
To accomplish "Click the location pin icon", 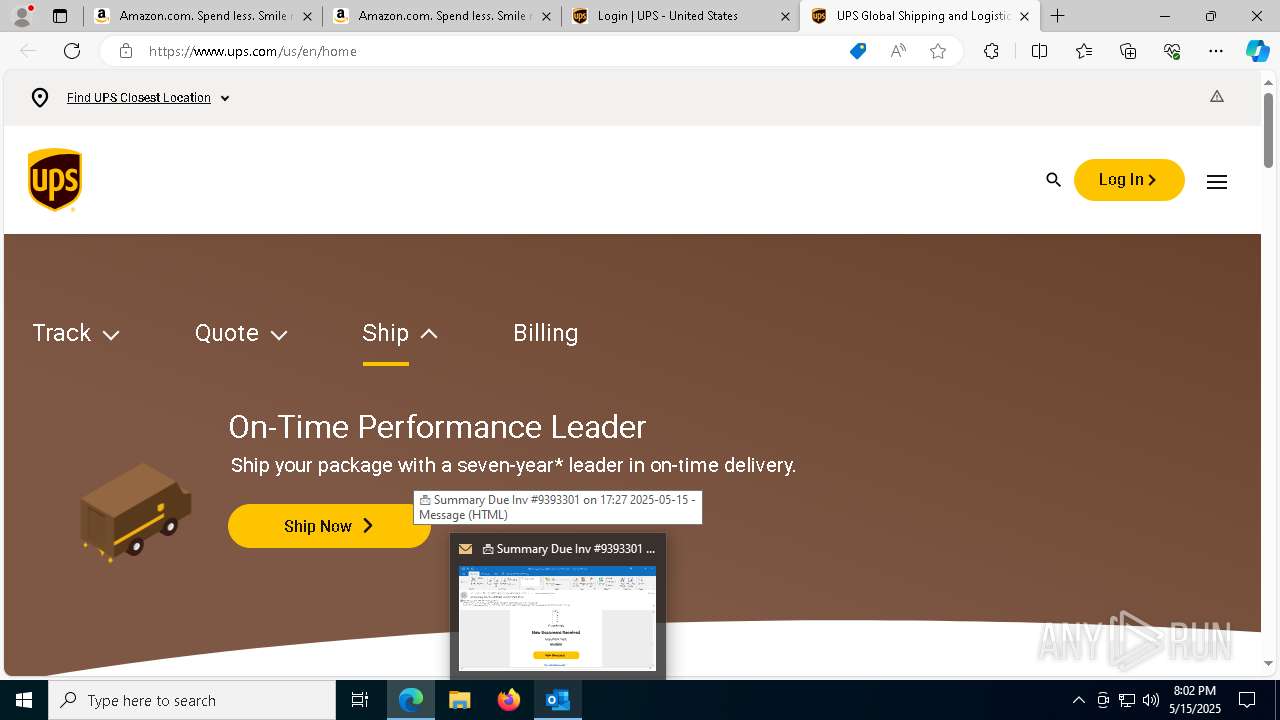I will 40,98.
